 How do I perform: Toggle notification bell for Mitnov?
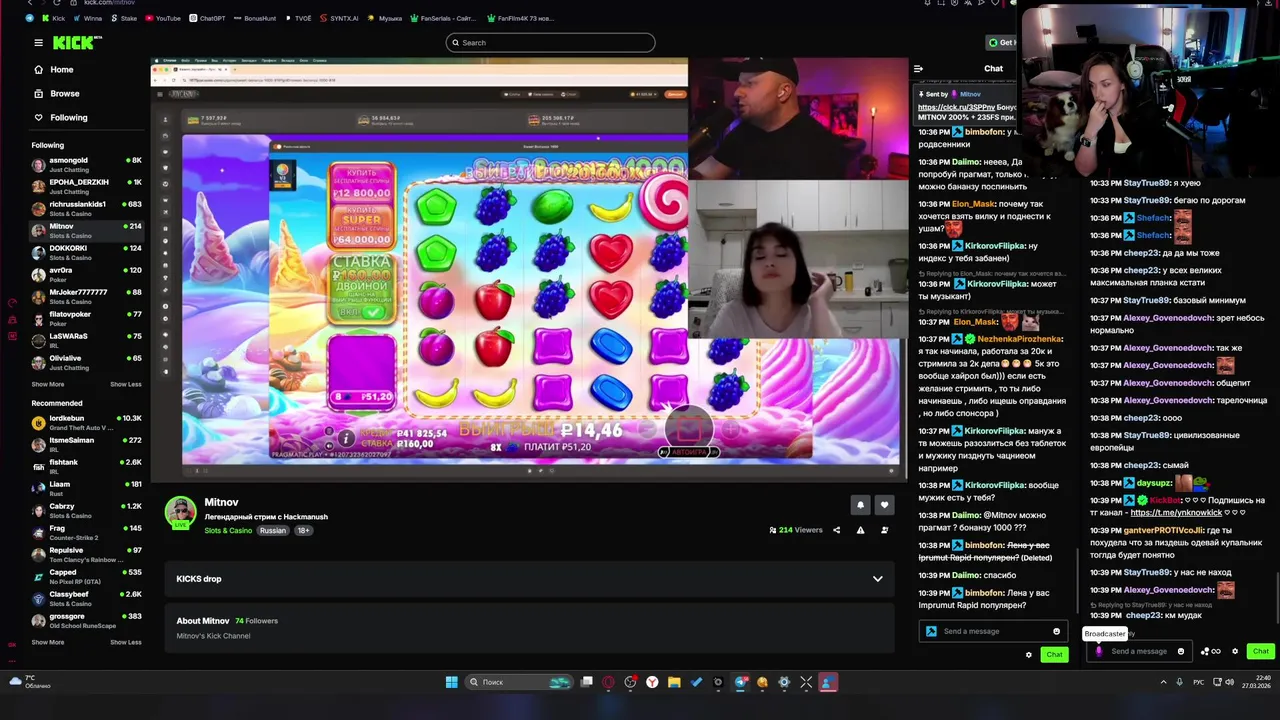pos(860,505)
